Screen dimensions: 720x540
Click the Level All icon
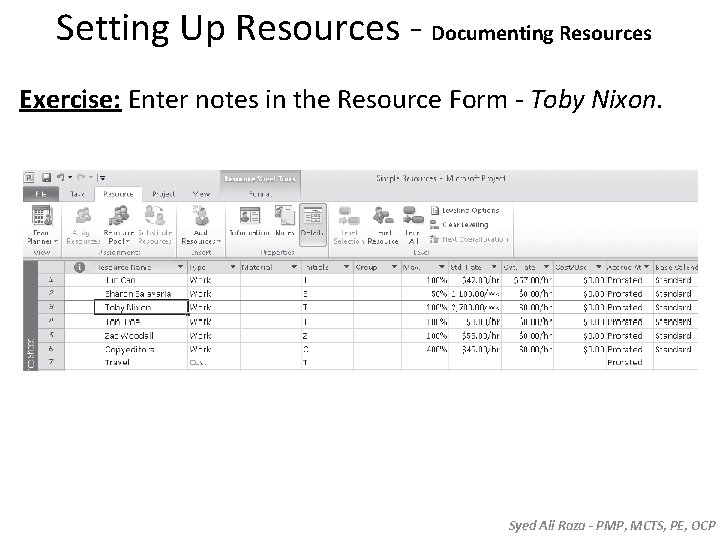pos(413,215)
